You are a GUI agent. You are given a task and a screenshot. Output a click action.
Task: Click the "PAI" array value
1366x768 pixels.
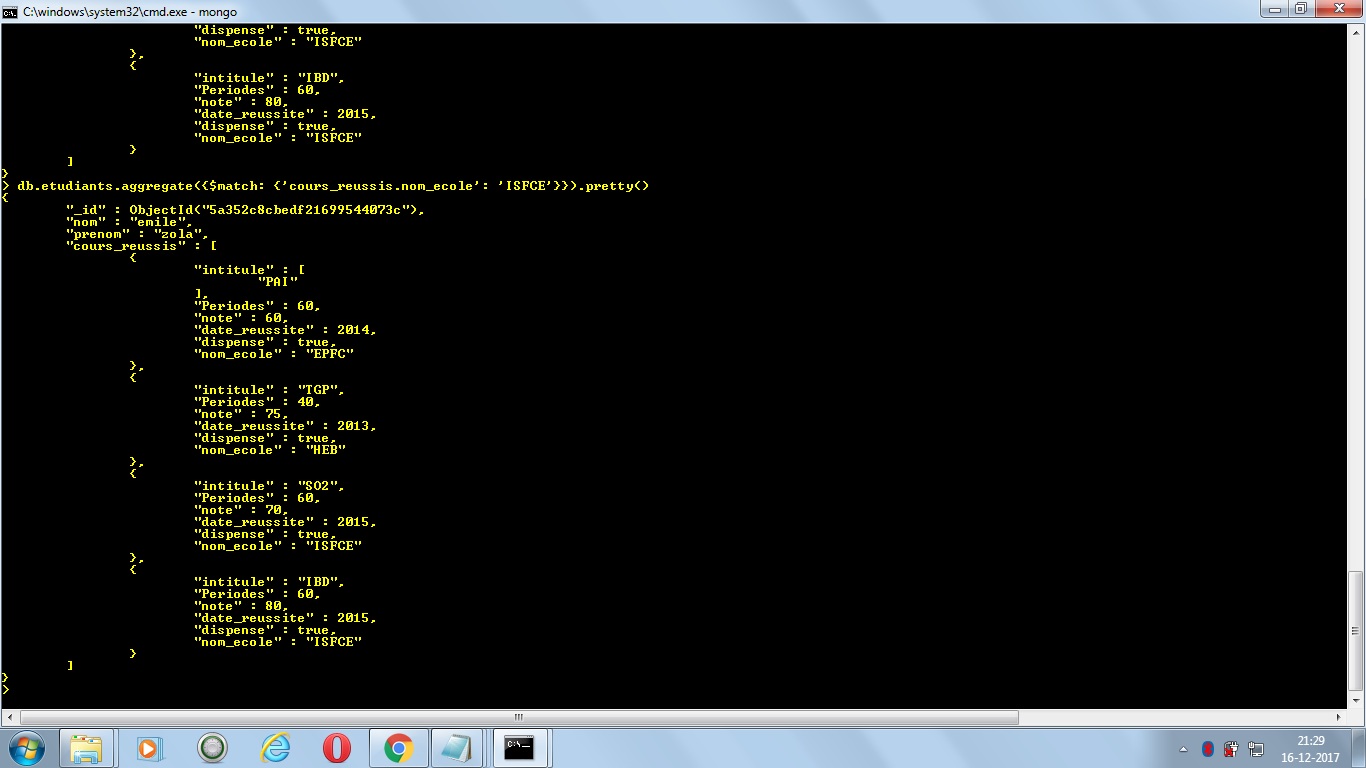(x=277, y=282)
